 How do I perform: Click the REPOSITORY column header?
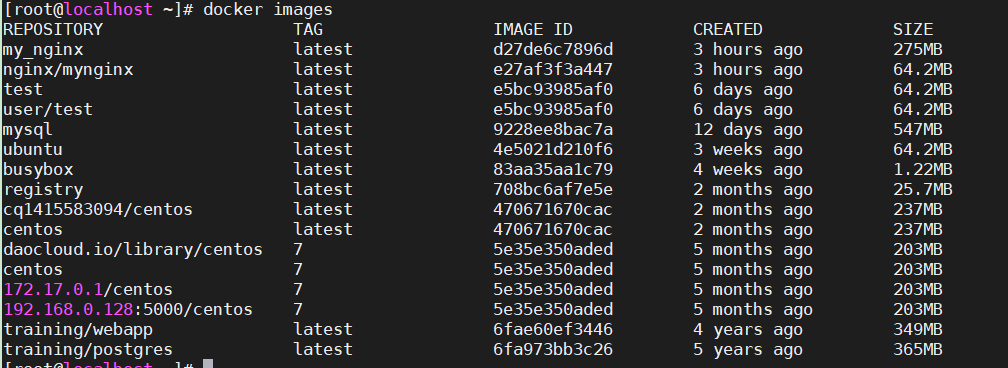53,30
